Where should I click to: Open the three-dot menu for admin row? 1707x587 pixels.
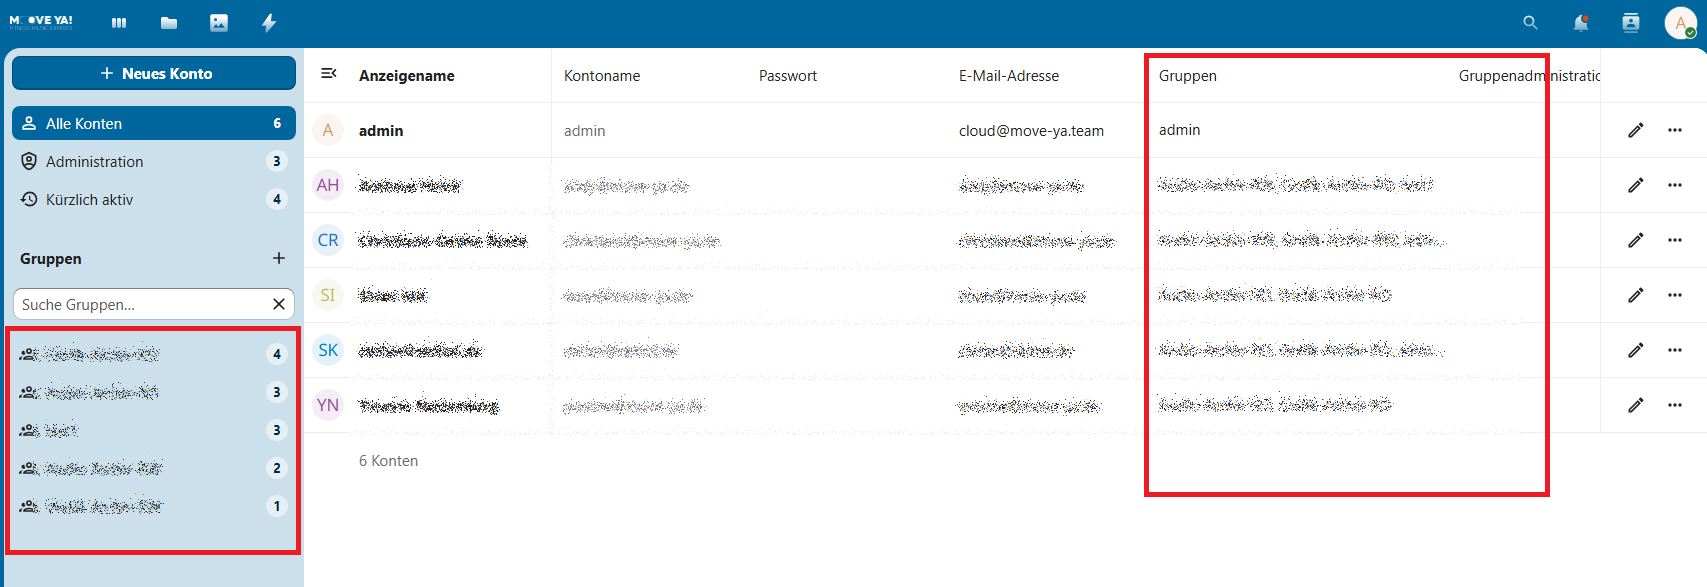(x=1675, y=130)
